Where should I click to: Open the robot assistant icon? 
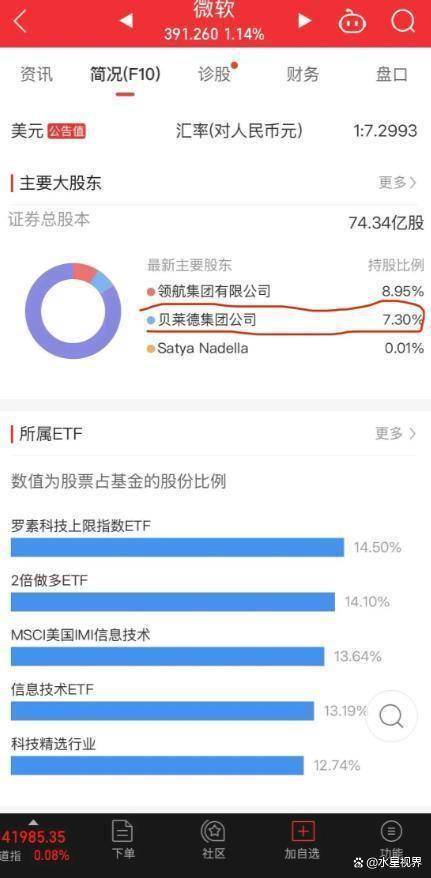point(353,21)
